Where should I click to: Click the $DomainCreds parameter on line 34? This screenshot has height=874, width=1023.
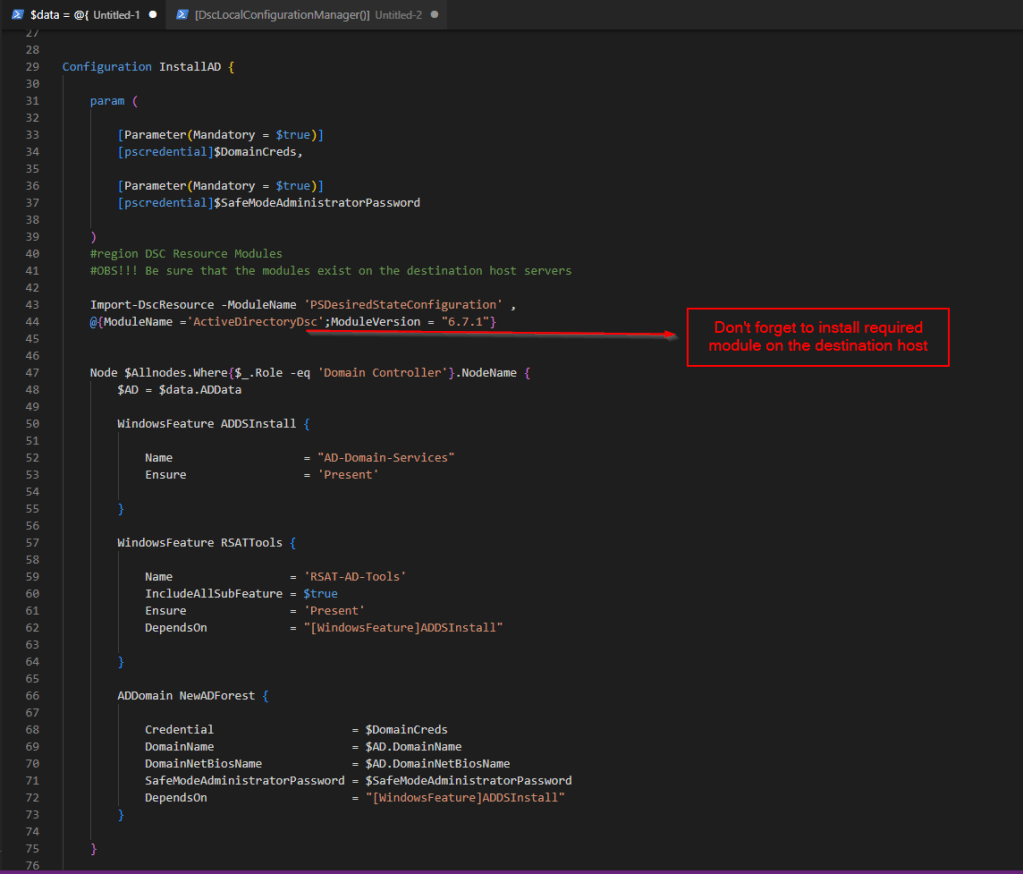click(257, 152)
